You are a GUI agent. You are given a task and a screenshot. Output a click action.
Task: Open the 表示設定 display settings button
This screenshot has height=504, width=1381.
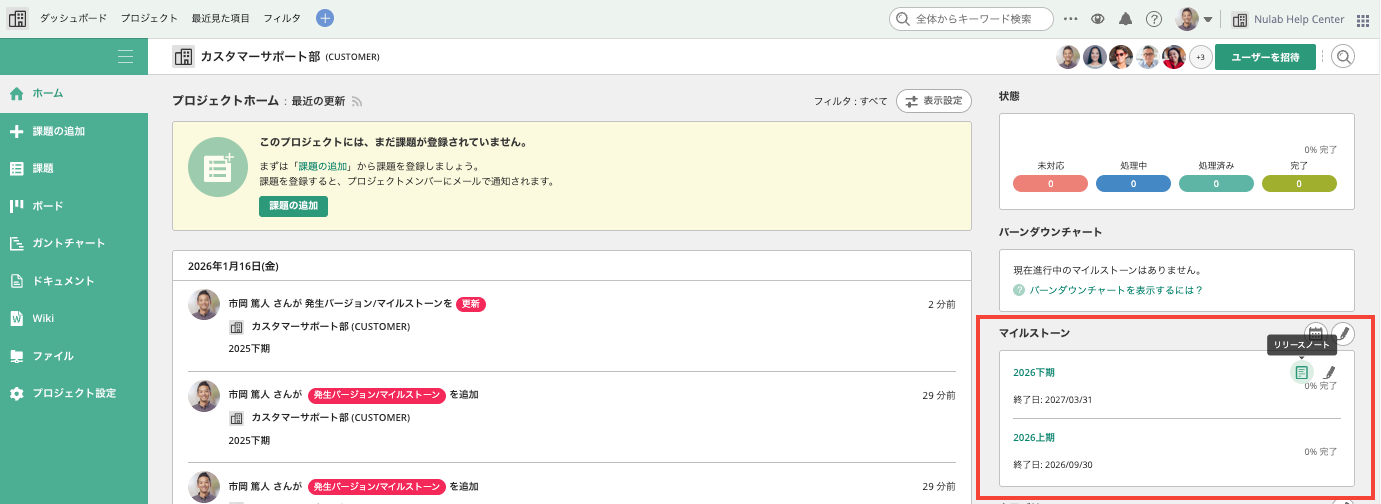(x=933, y=101)
